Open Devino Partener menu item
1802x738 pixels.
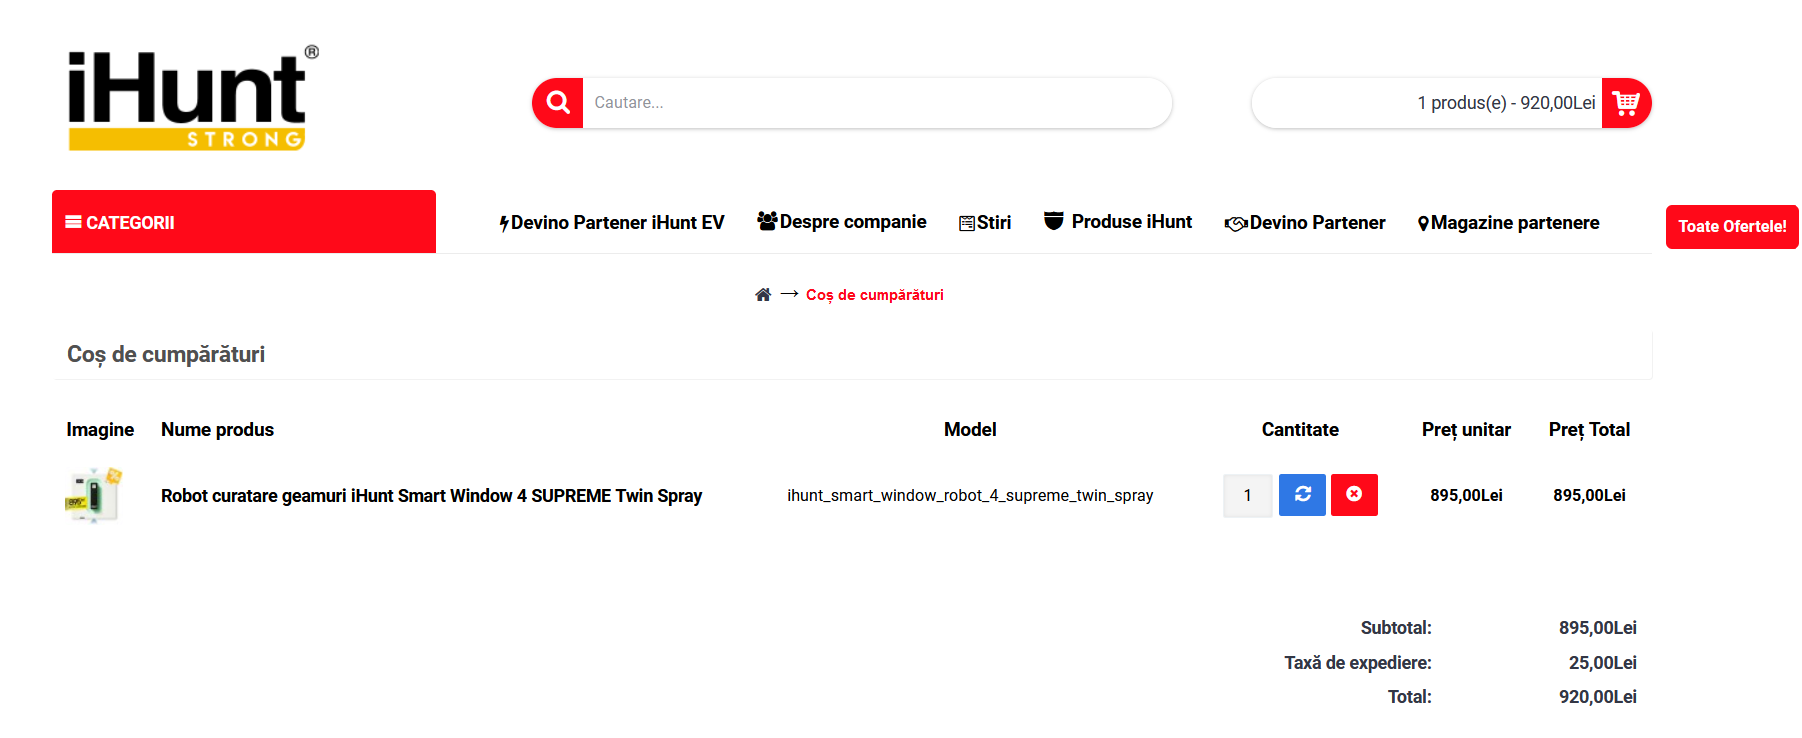pyautogui.click(x=1305, y=223)
